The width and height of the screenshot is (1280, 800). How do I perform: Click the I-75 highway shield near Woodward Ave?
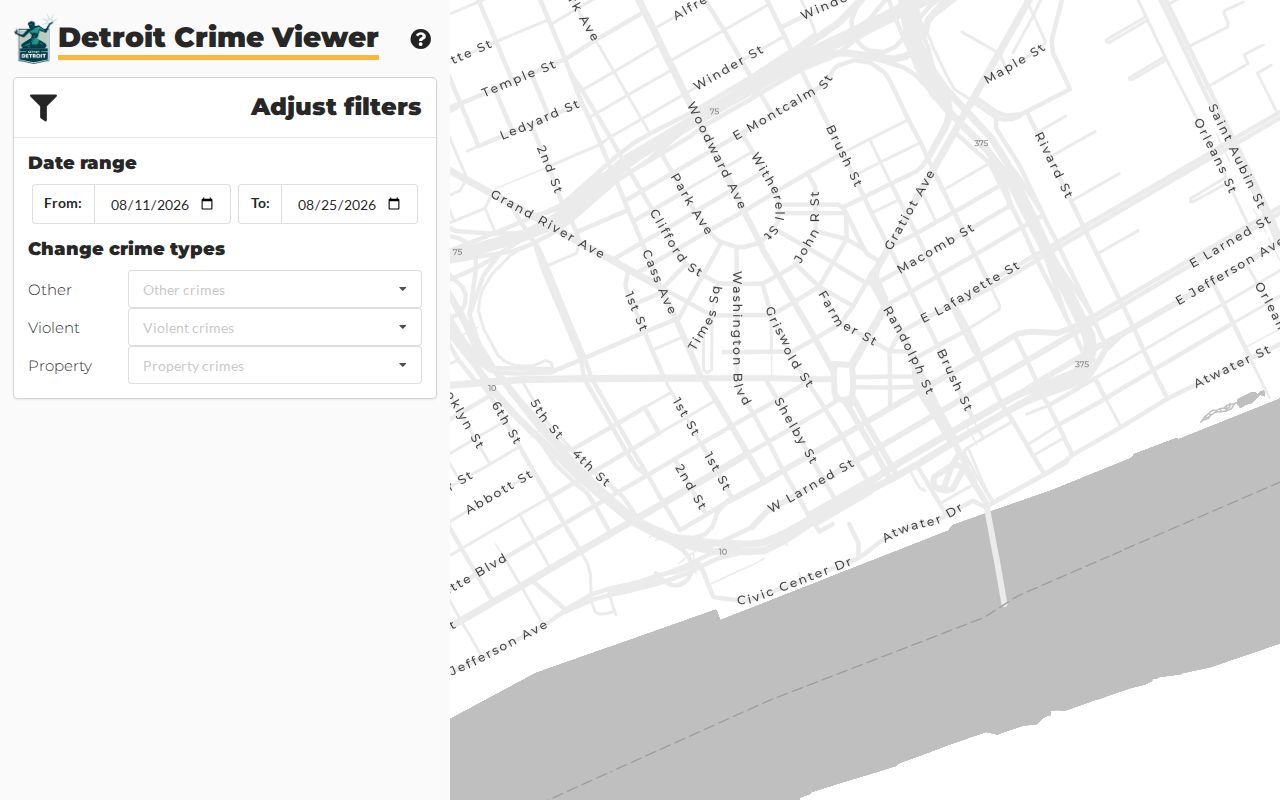(714, 111)
